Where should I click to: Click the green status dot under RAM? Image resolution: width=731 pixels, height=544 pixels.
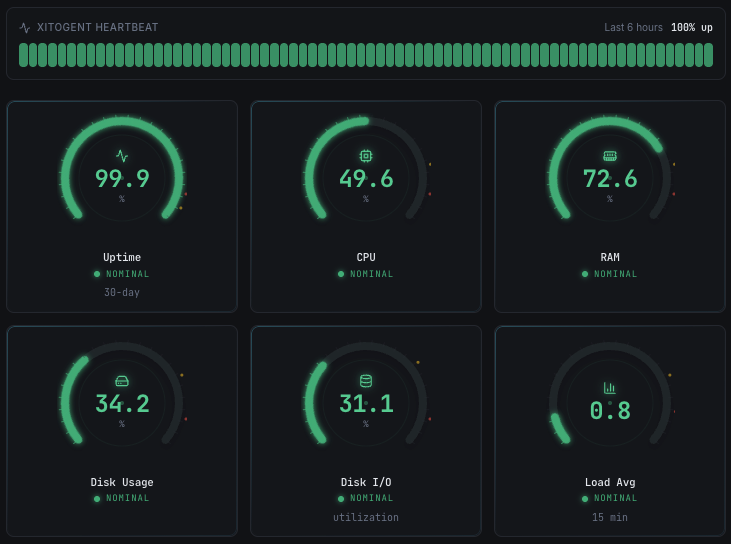(x=585, y=274)
